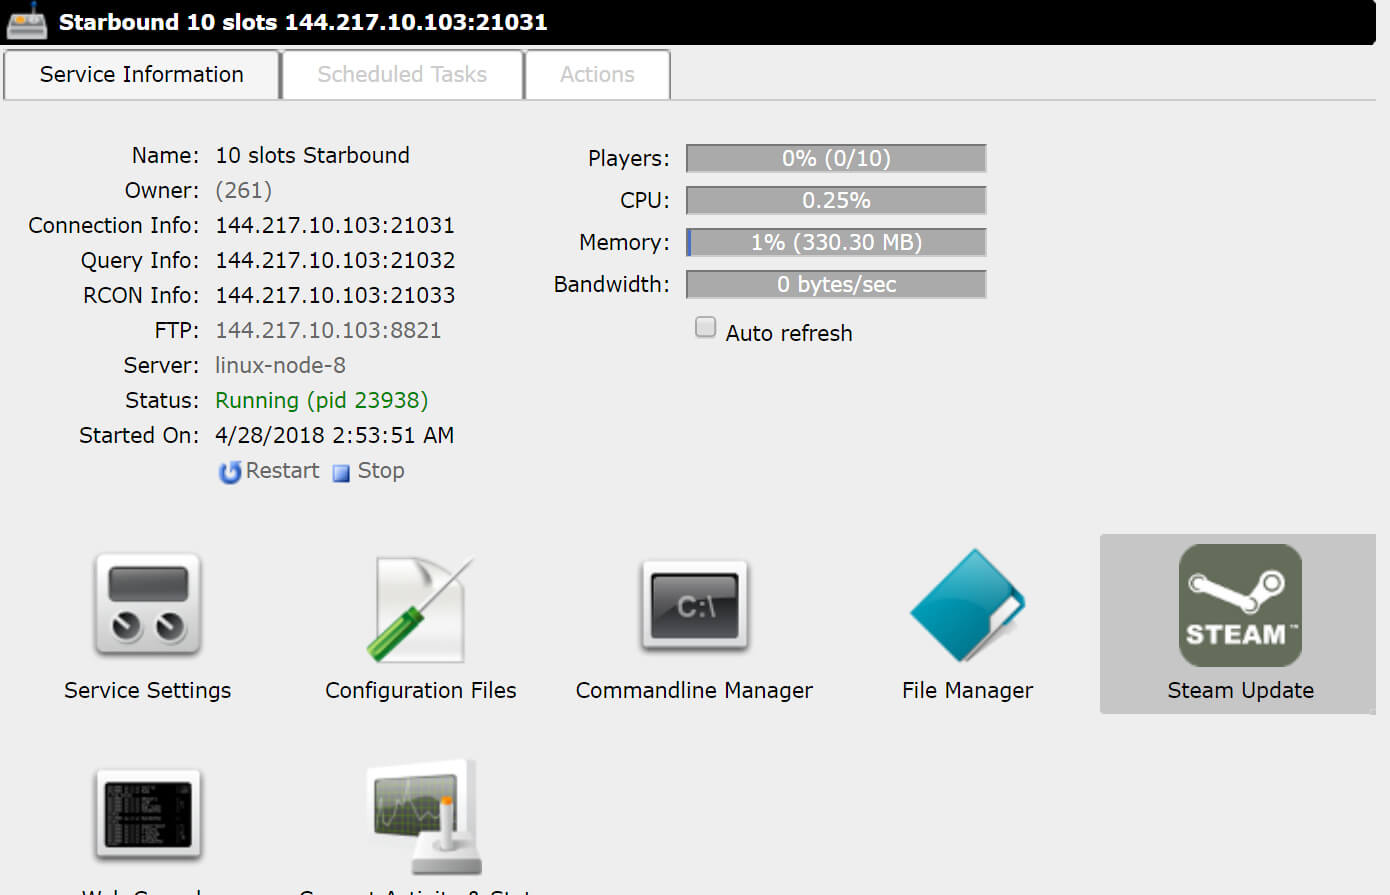Switch to the Service Information tab
1390x895 pixels.
tap(141, 75)
